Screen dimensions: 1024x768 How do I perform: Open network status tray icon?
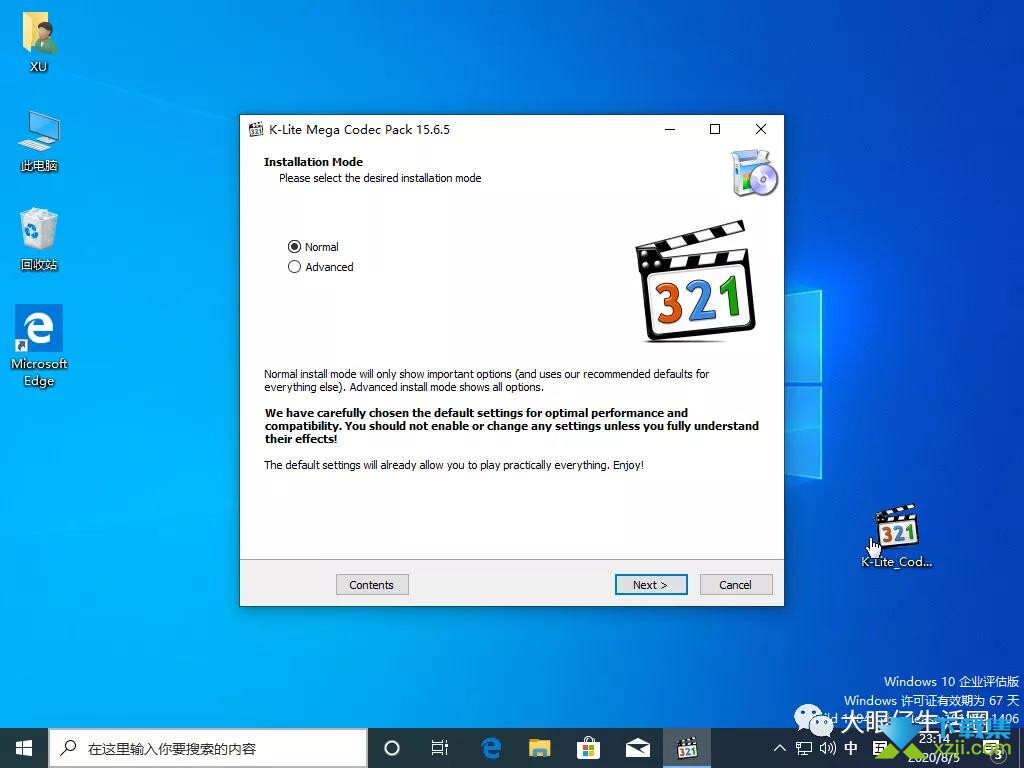pos(804,748)
